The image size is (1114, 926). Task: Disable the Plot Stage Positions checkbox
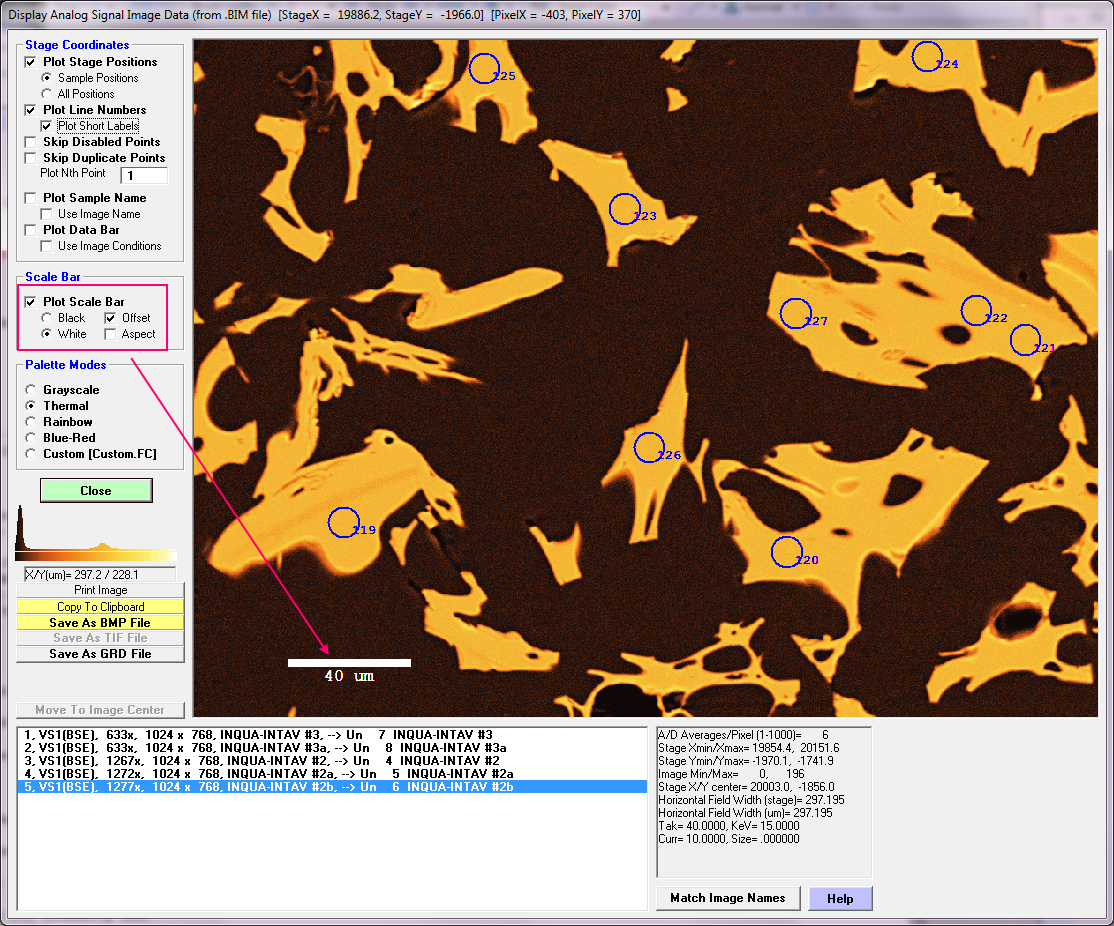(x=31, y=62)
